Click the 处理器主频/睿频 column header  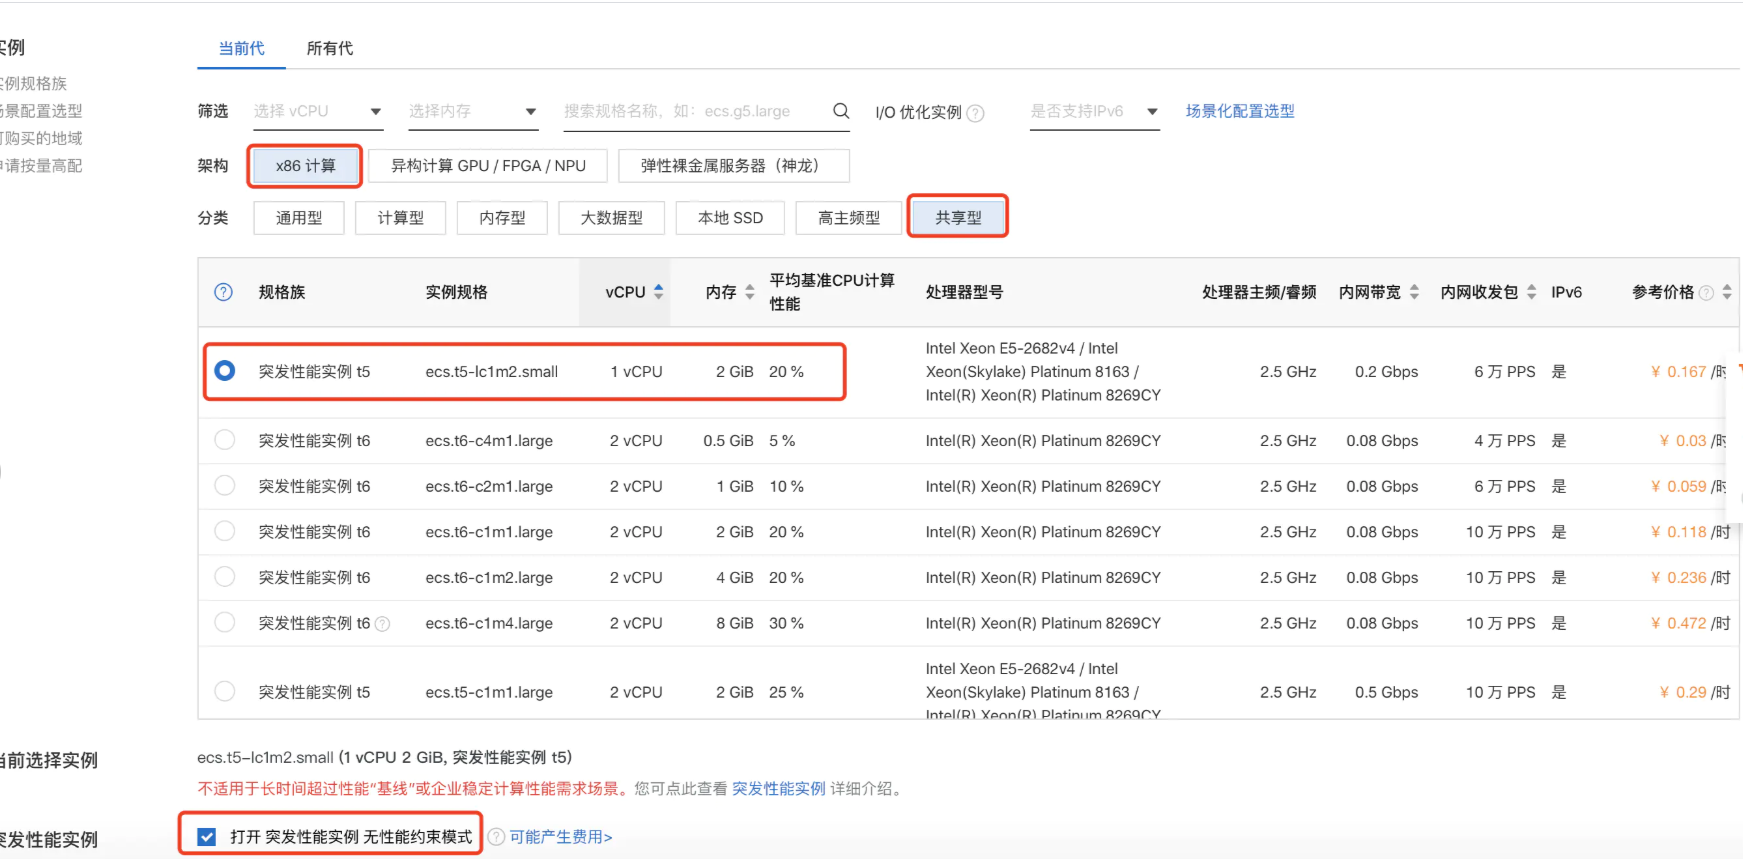(1259, 292)
